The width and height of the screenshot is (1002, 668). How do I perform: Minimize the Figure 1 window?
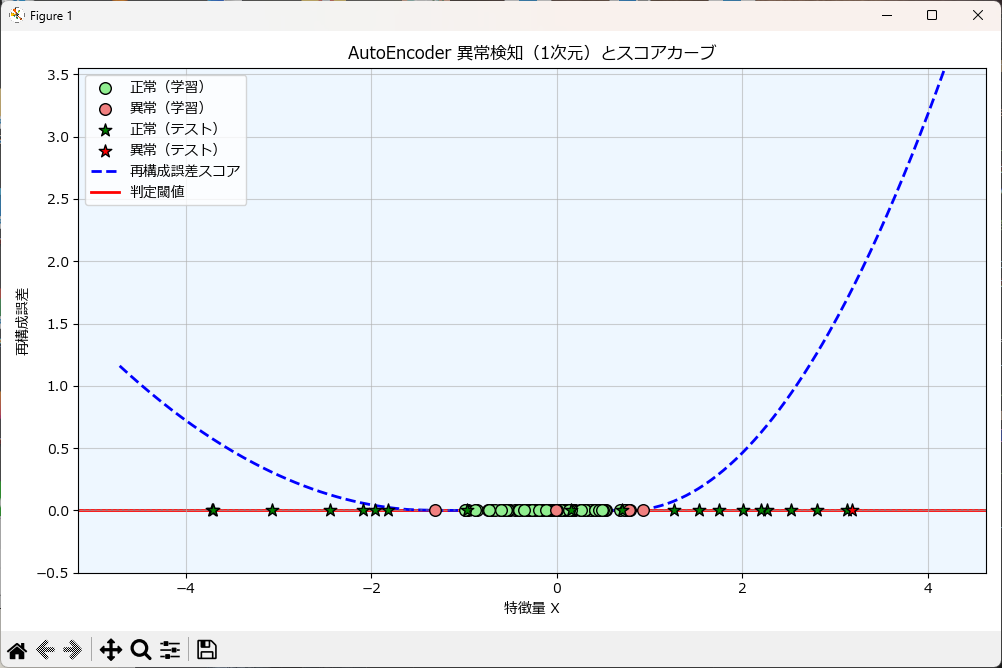click(x=885, y=16)
